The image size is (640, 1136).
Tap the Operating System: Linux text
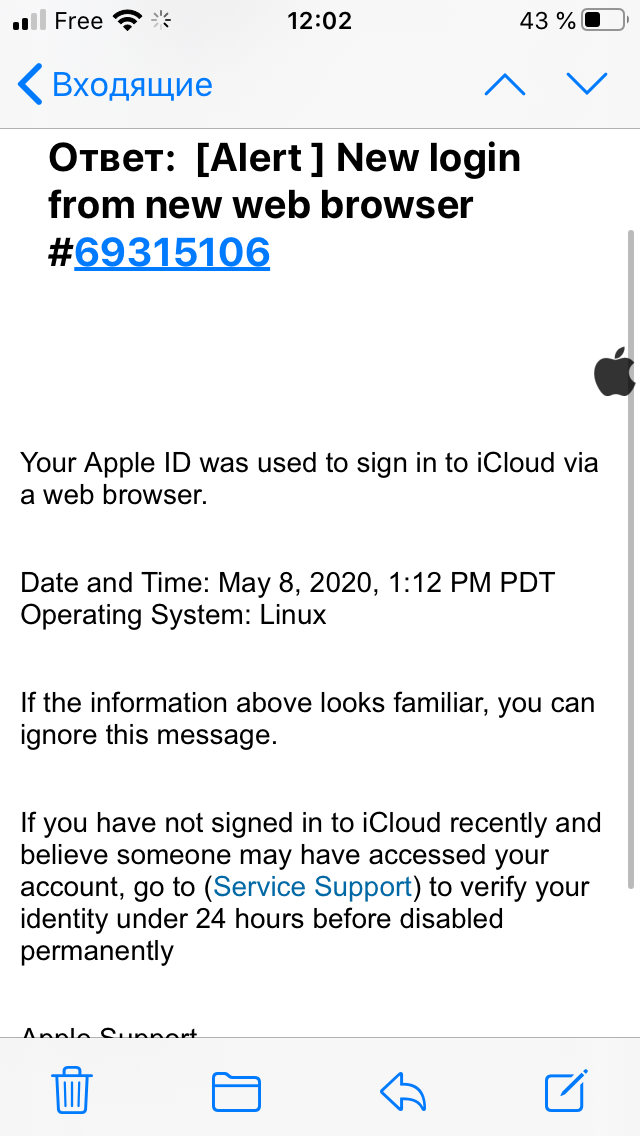coord(174,614)
